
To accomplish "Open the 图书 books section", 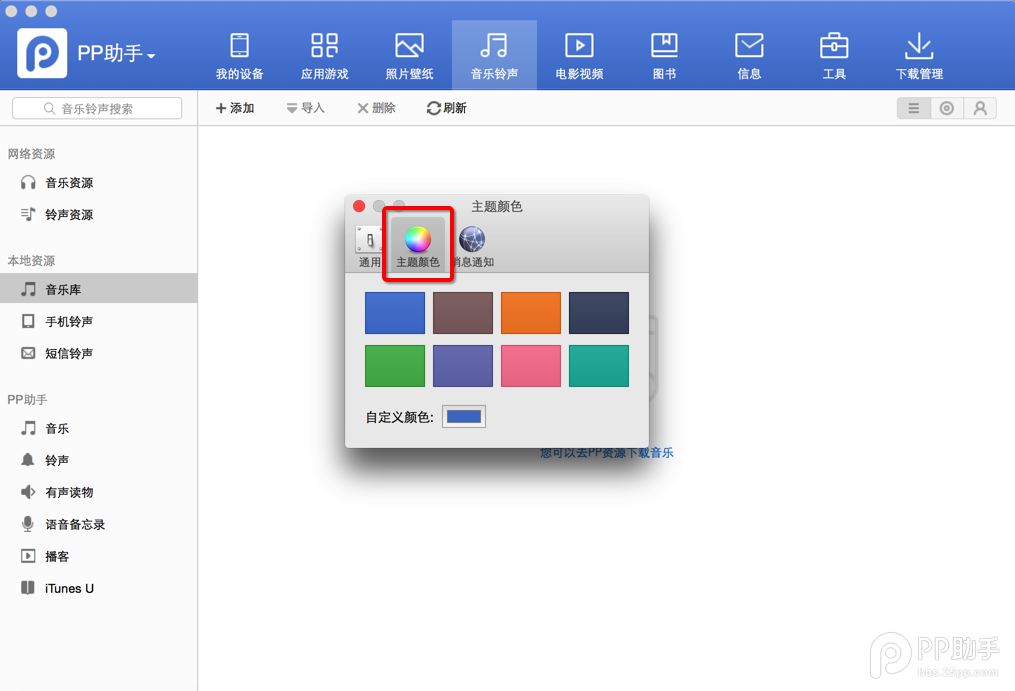I will pyautogui.click(x=664, y=56).
